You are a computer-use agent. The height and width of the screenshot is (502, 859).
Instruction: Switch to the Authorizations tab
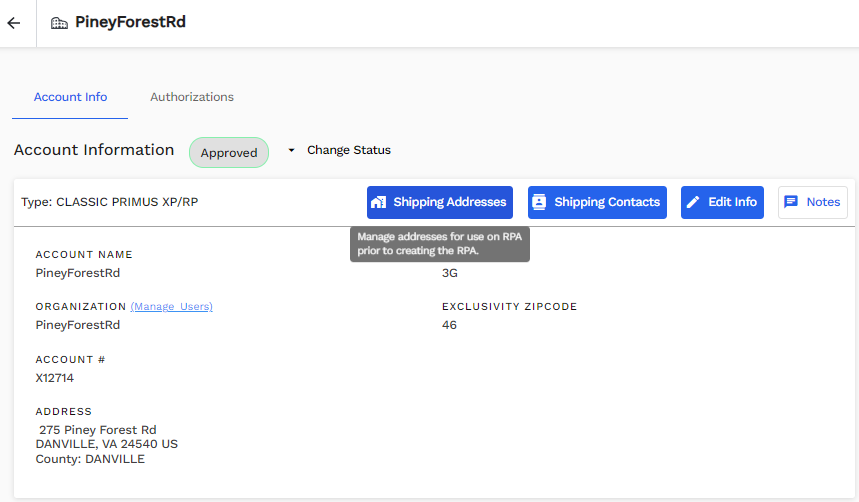pos(192,97)
